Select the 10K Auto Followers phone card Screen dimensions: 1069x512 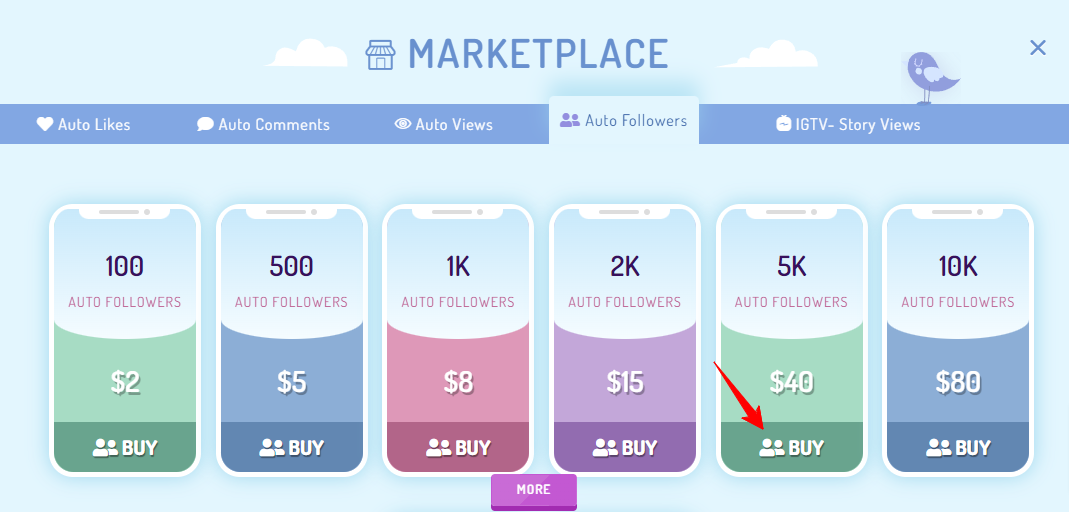pyautogui.click(x=958, y=340)
